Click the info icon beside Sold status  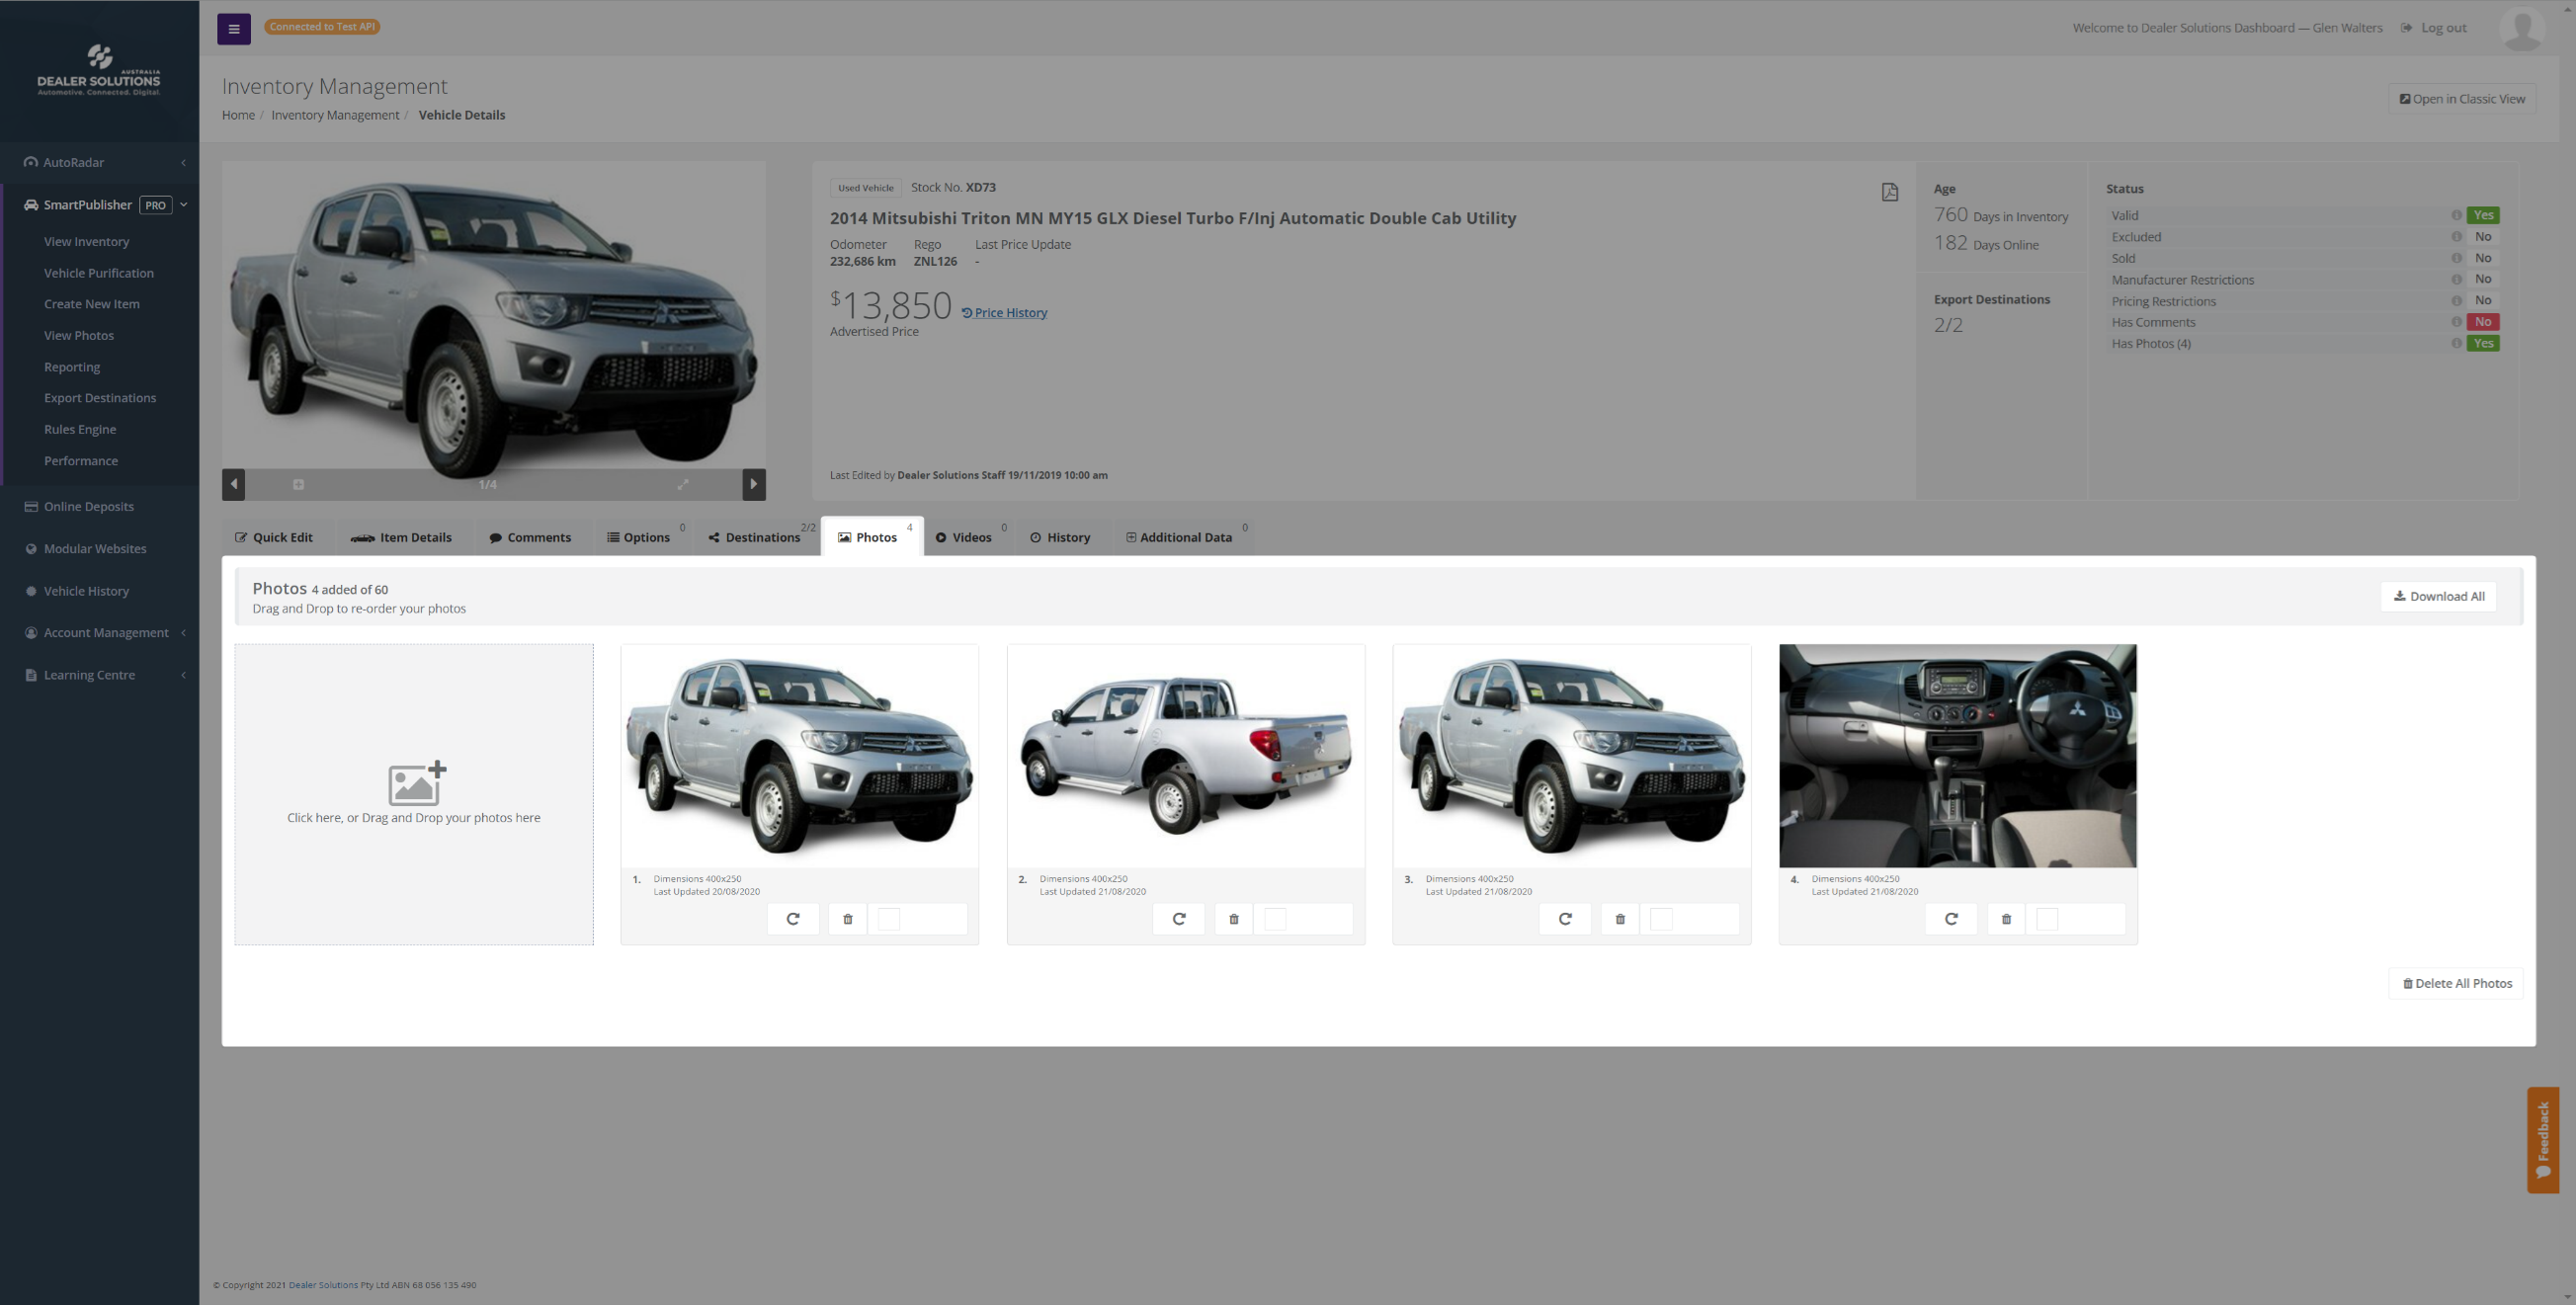click(2456, 258)
